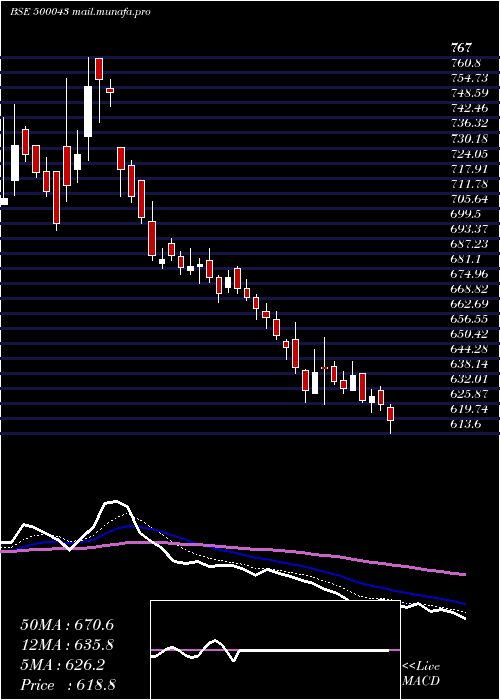Click the 5MA : 626.2 readout
The width and height of the screenshot is (500, 700).
pos(63,665)
